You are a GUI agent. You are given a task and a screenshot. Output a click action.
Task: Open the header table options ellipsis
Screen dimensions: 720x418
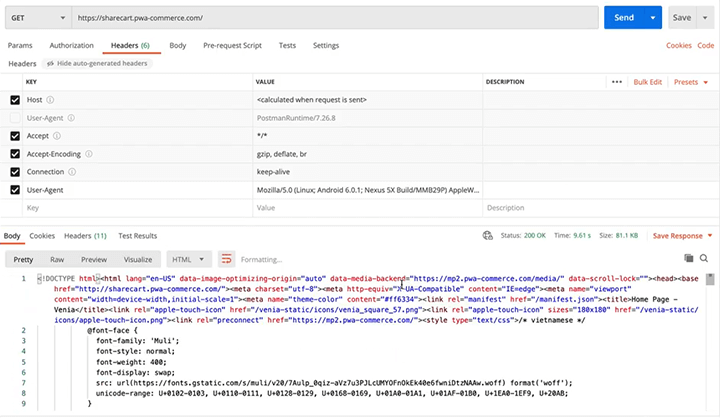(617, 82)
